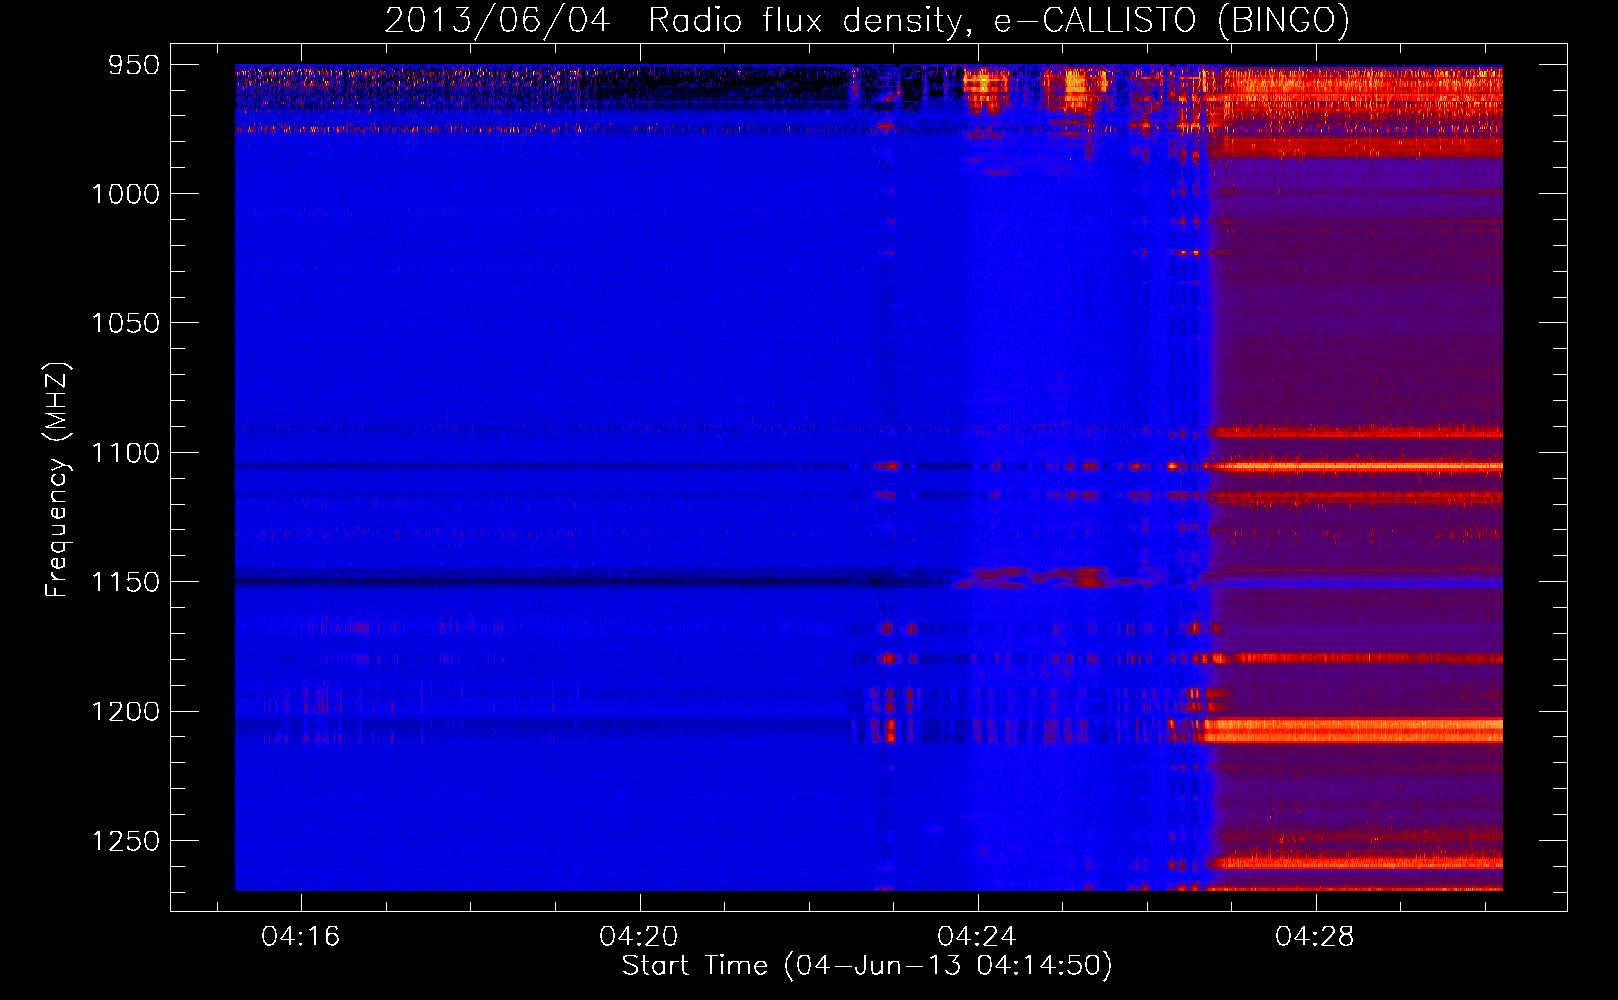Click the 1150 frequency tick label

126,582
